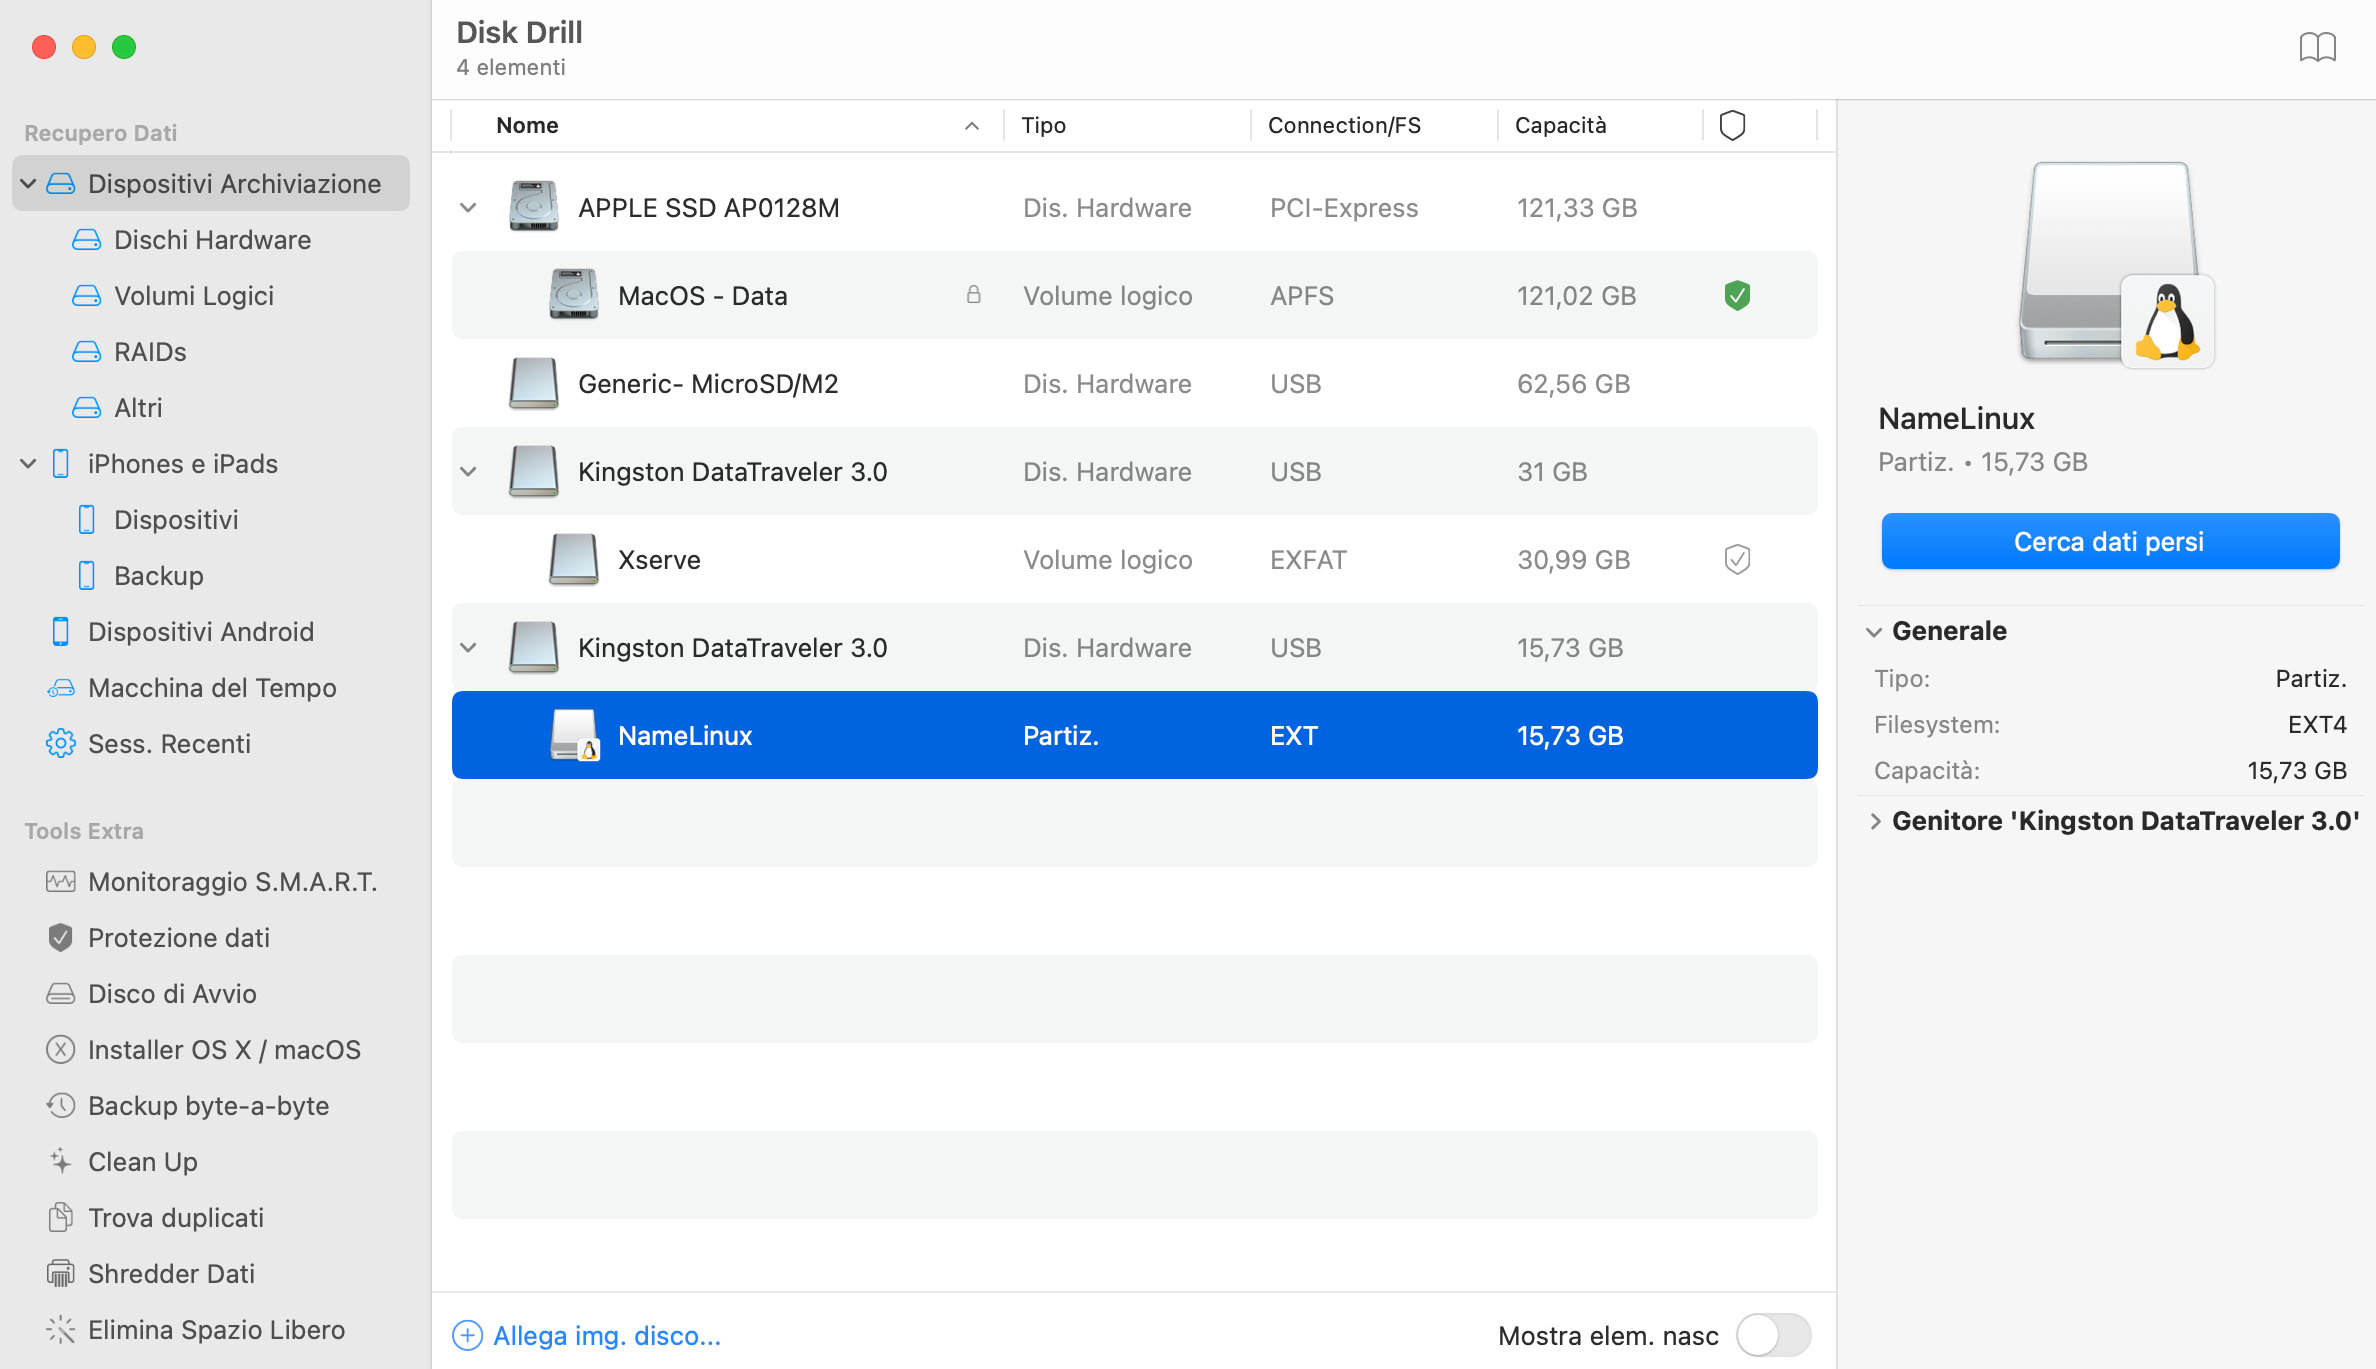Click the S.M.A.R.T. monitoring icon

coord(60,882)
